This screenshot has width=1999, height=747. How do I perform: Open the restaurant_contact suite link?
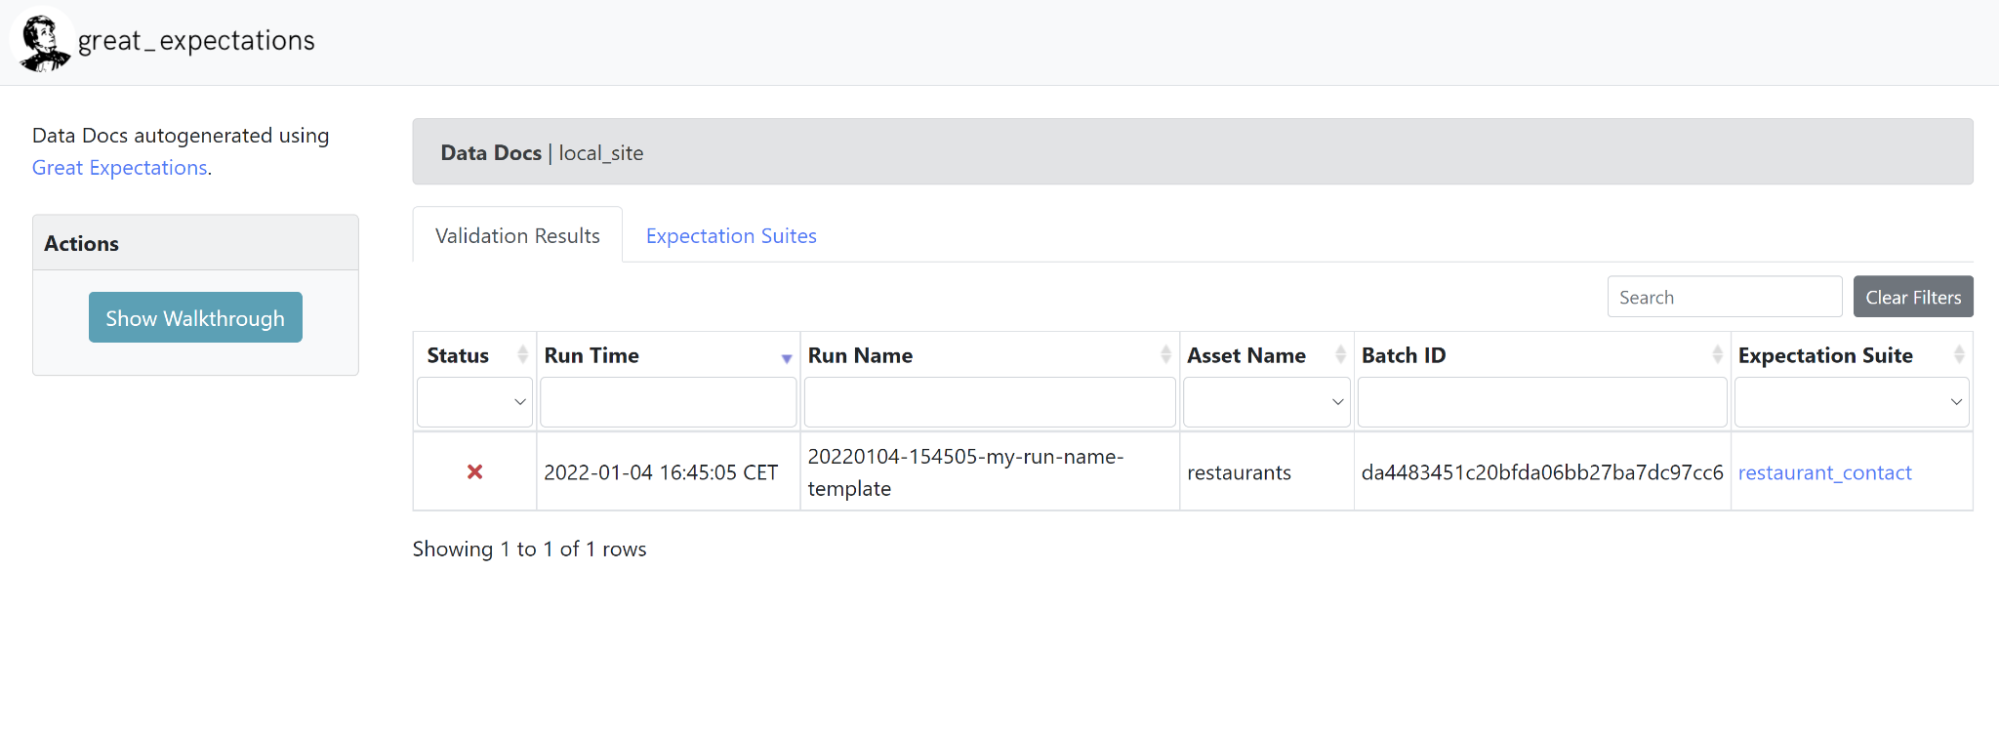[1824, 473]
